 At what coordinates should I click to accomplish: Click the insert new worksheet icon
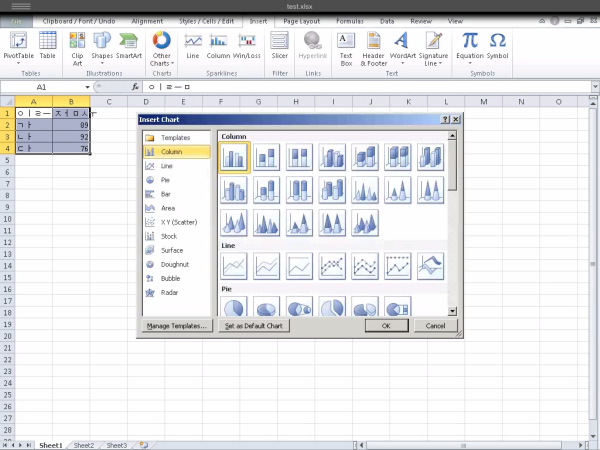(x=143, y=445)
